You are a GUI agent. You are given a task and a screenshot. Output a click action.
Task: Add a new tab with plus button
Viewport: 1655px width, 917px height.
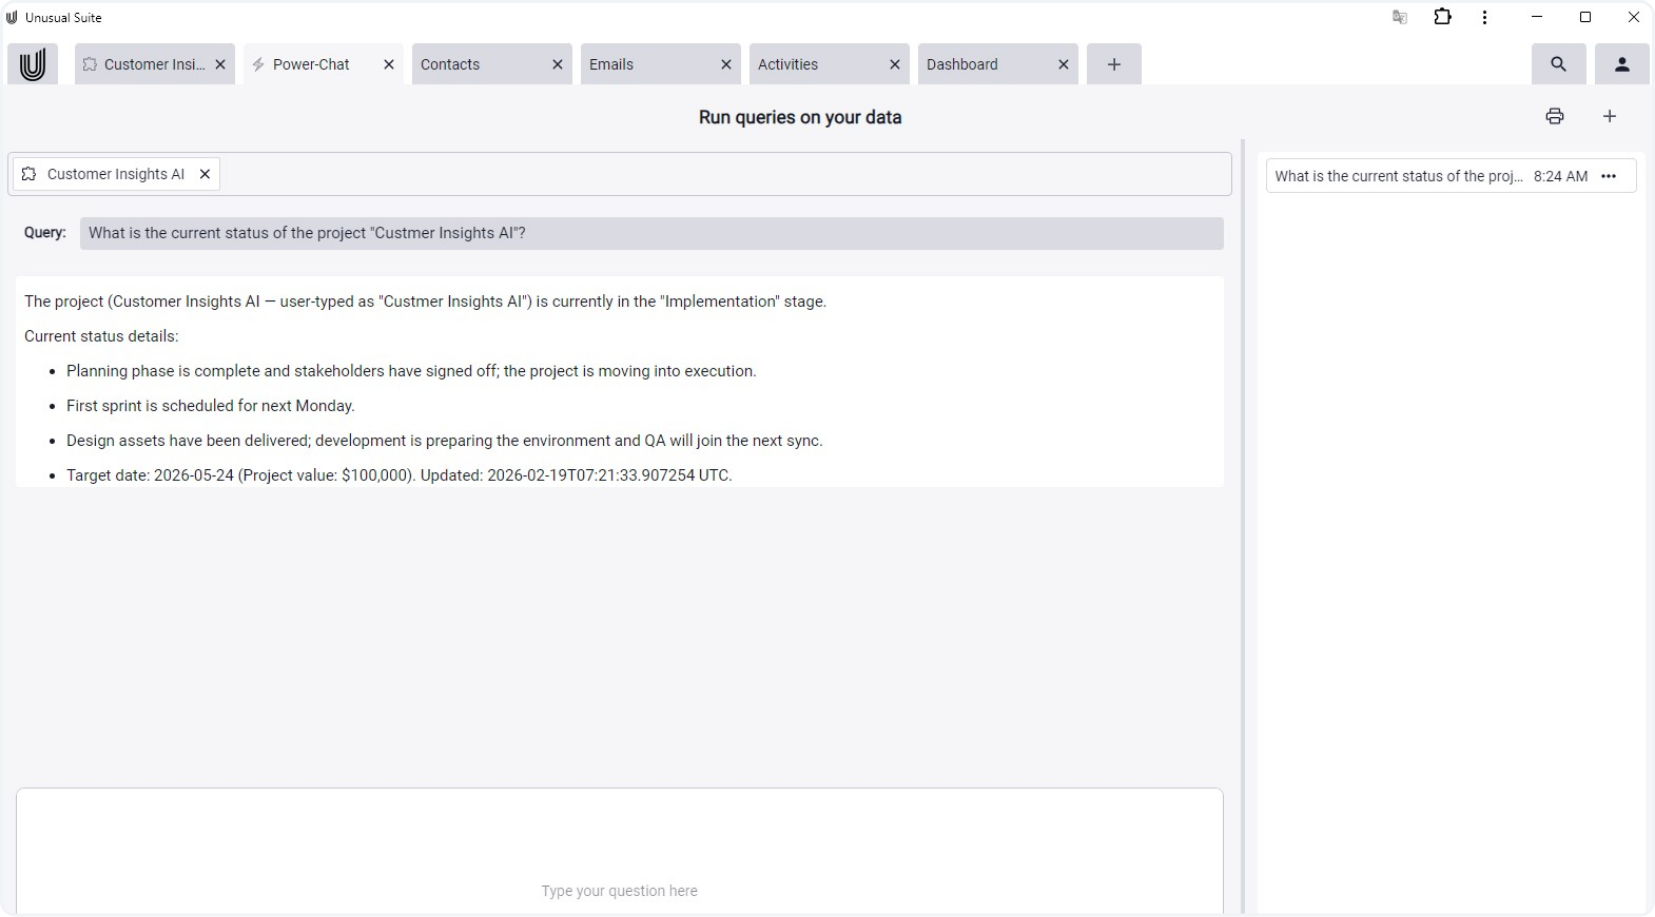pyautogui.click(x=1114, y=64)
